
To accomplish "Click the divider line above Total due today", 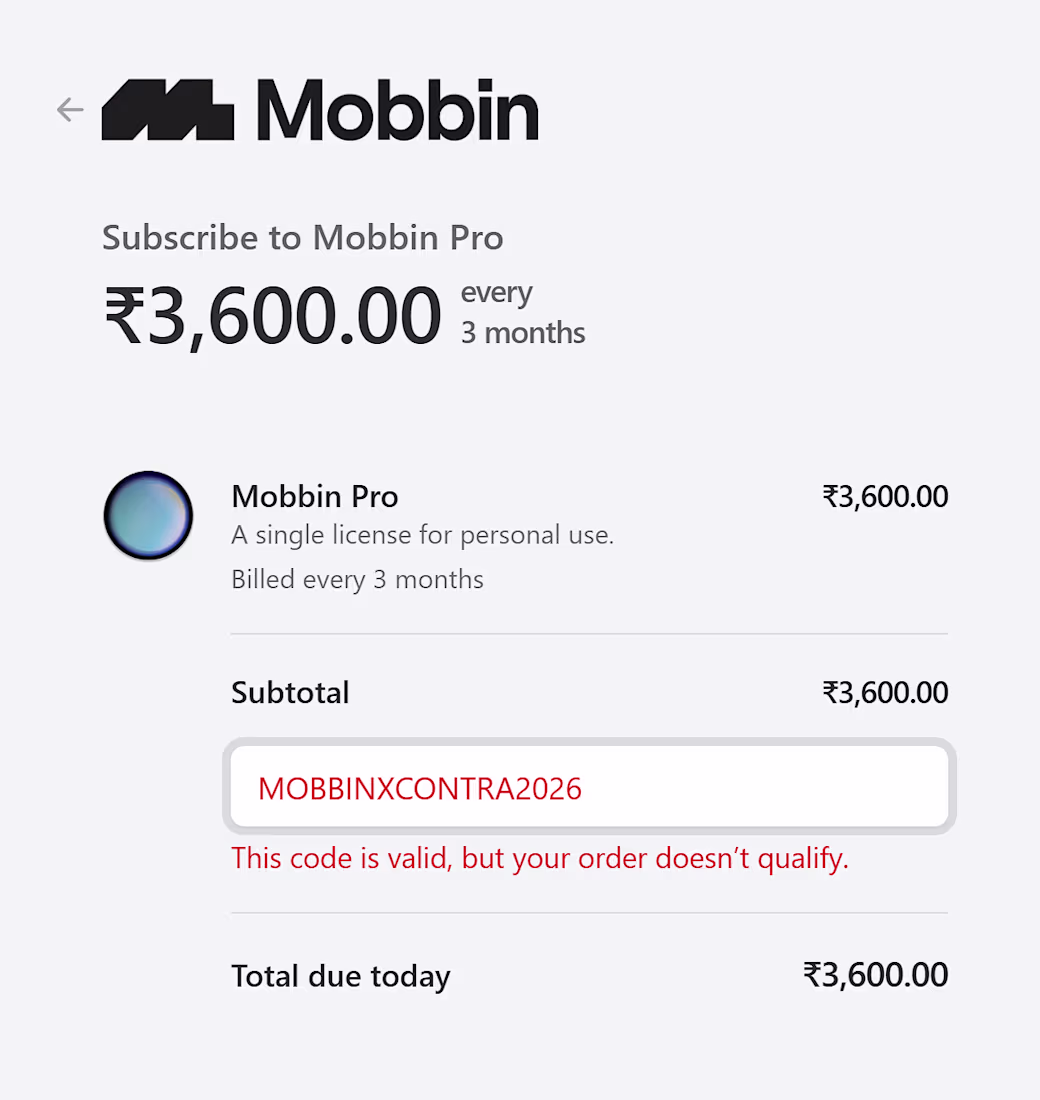I will point(589,913).
